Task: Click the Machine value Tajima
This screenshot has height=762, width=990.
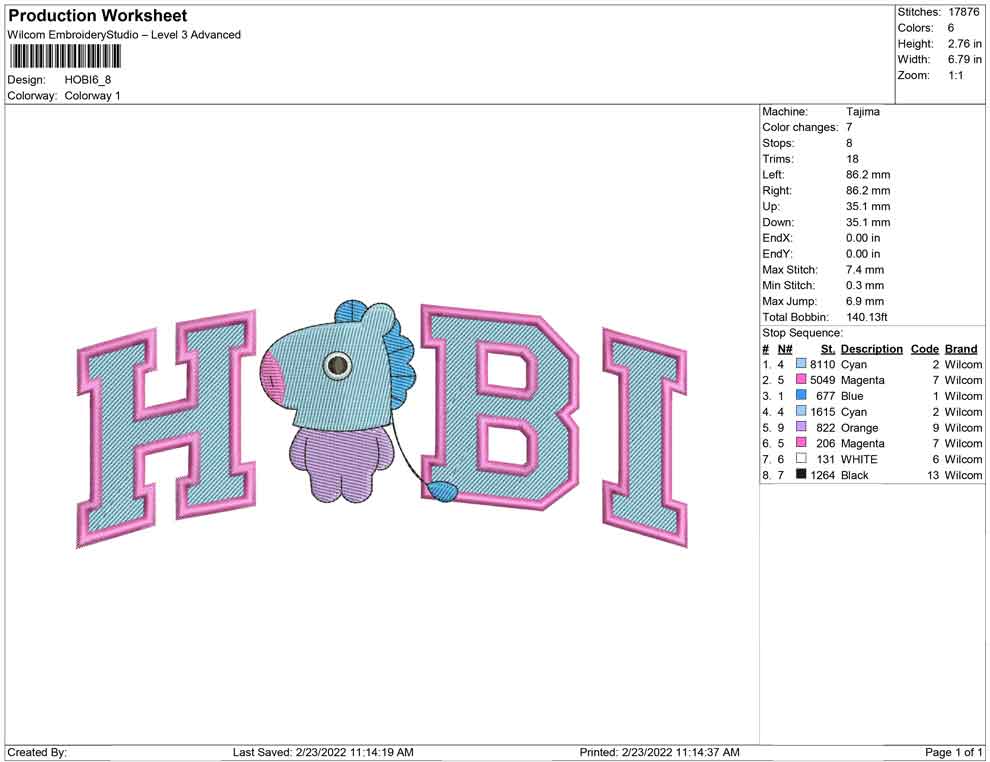Action: (862, 112)
